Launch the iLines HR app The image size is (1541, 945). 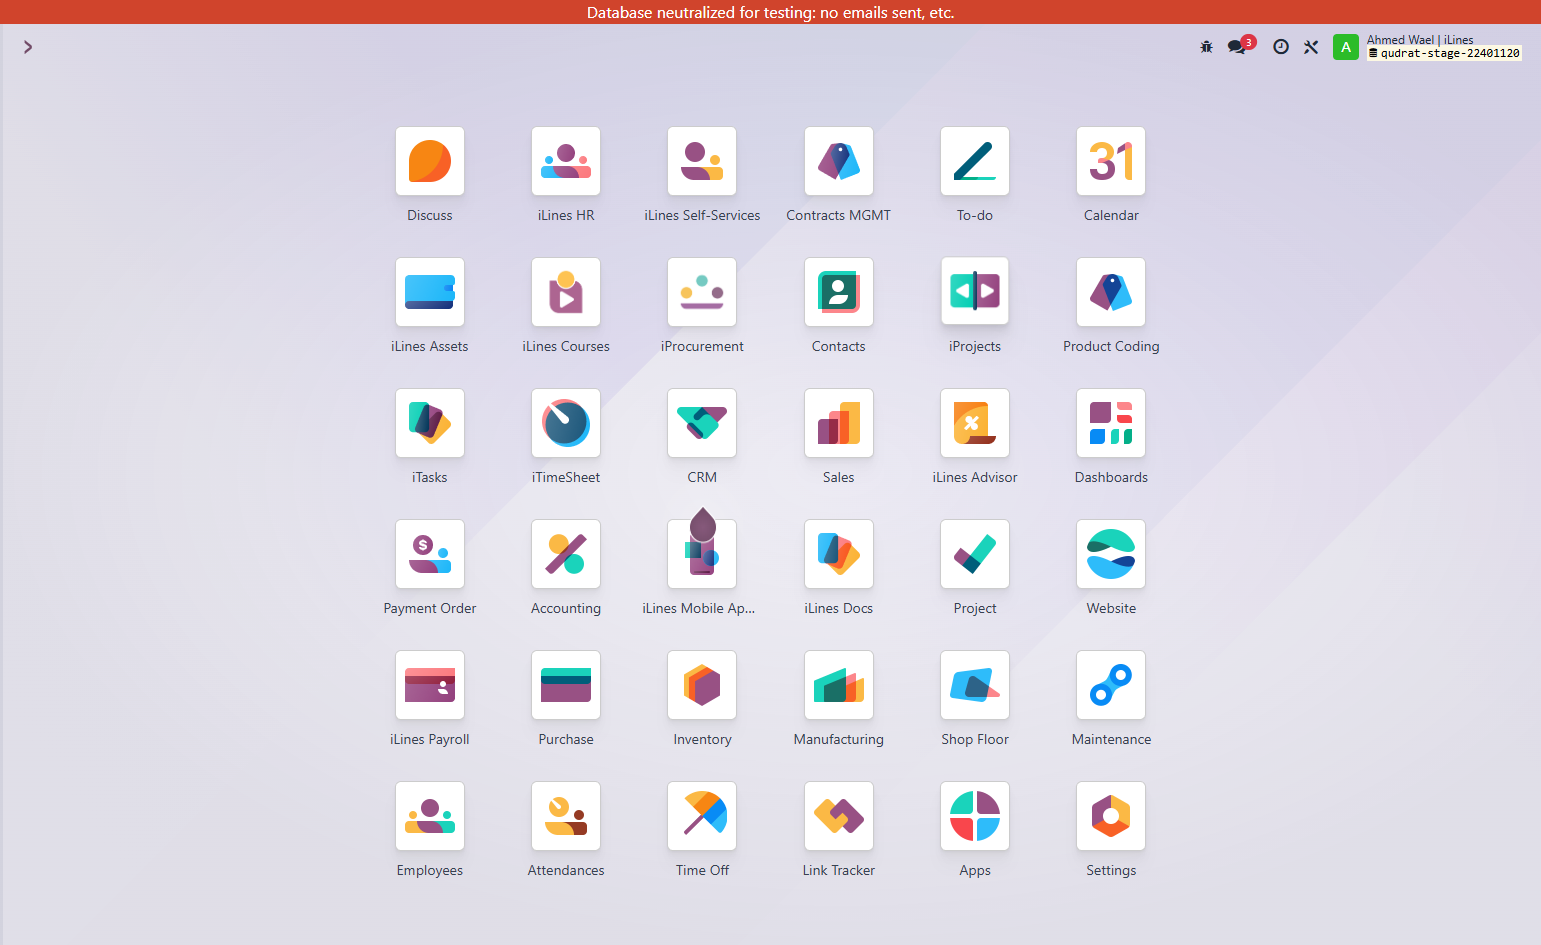pos(566,161)
